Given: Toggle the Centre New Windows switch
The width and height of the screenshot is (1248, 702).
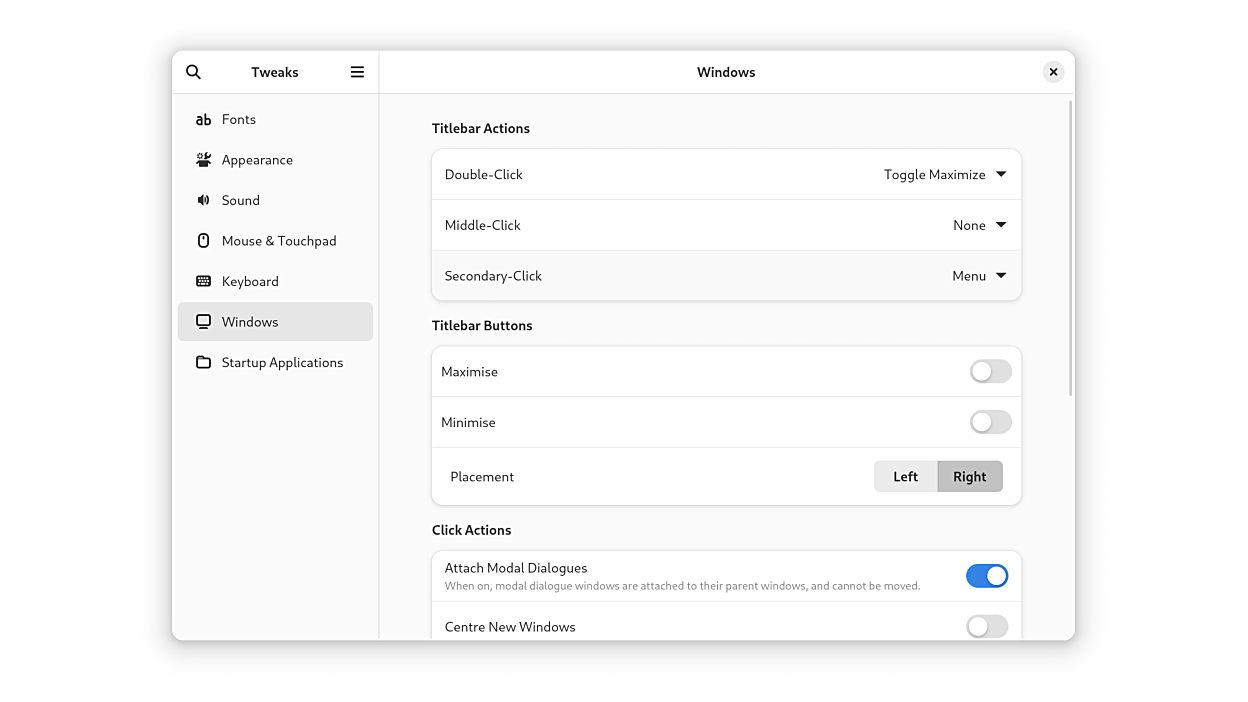Looking at the screenshot, I should coord(986,626).
